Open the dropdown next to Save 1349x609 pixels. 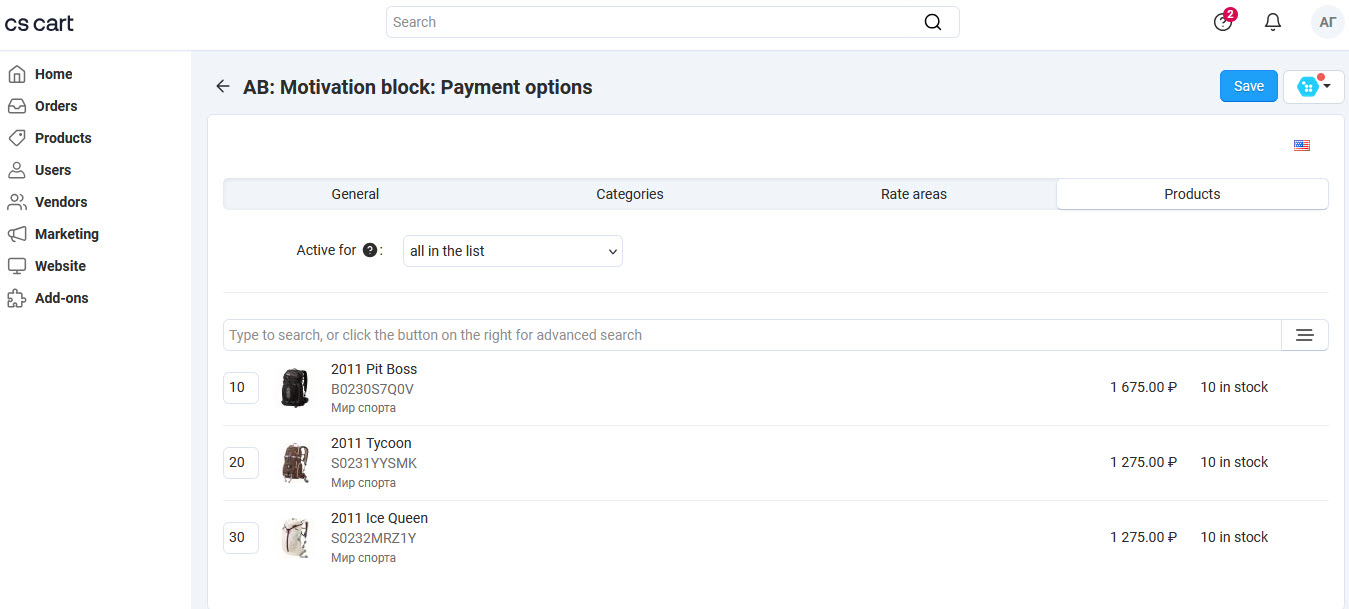click(x=1314, y=87)
